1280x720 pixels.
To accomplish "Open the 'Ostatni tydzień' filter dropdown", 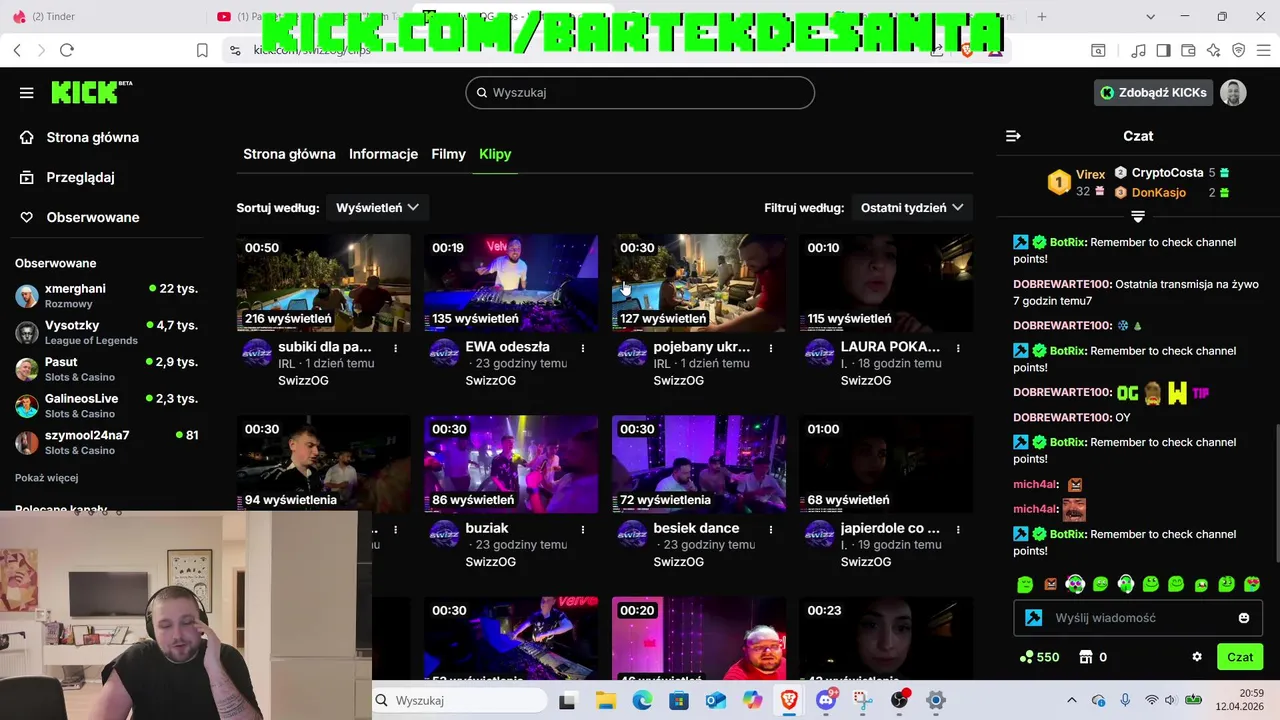I will [912, 207].
